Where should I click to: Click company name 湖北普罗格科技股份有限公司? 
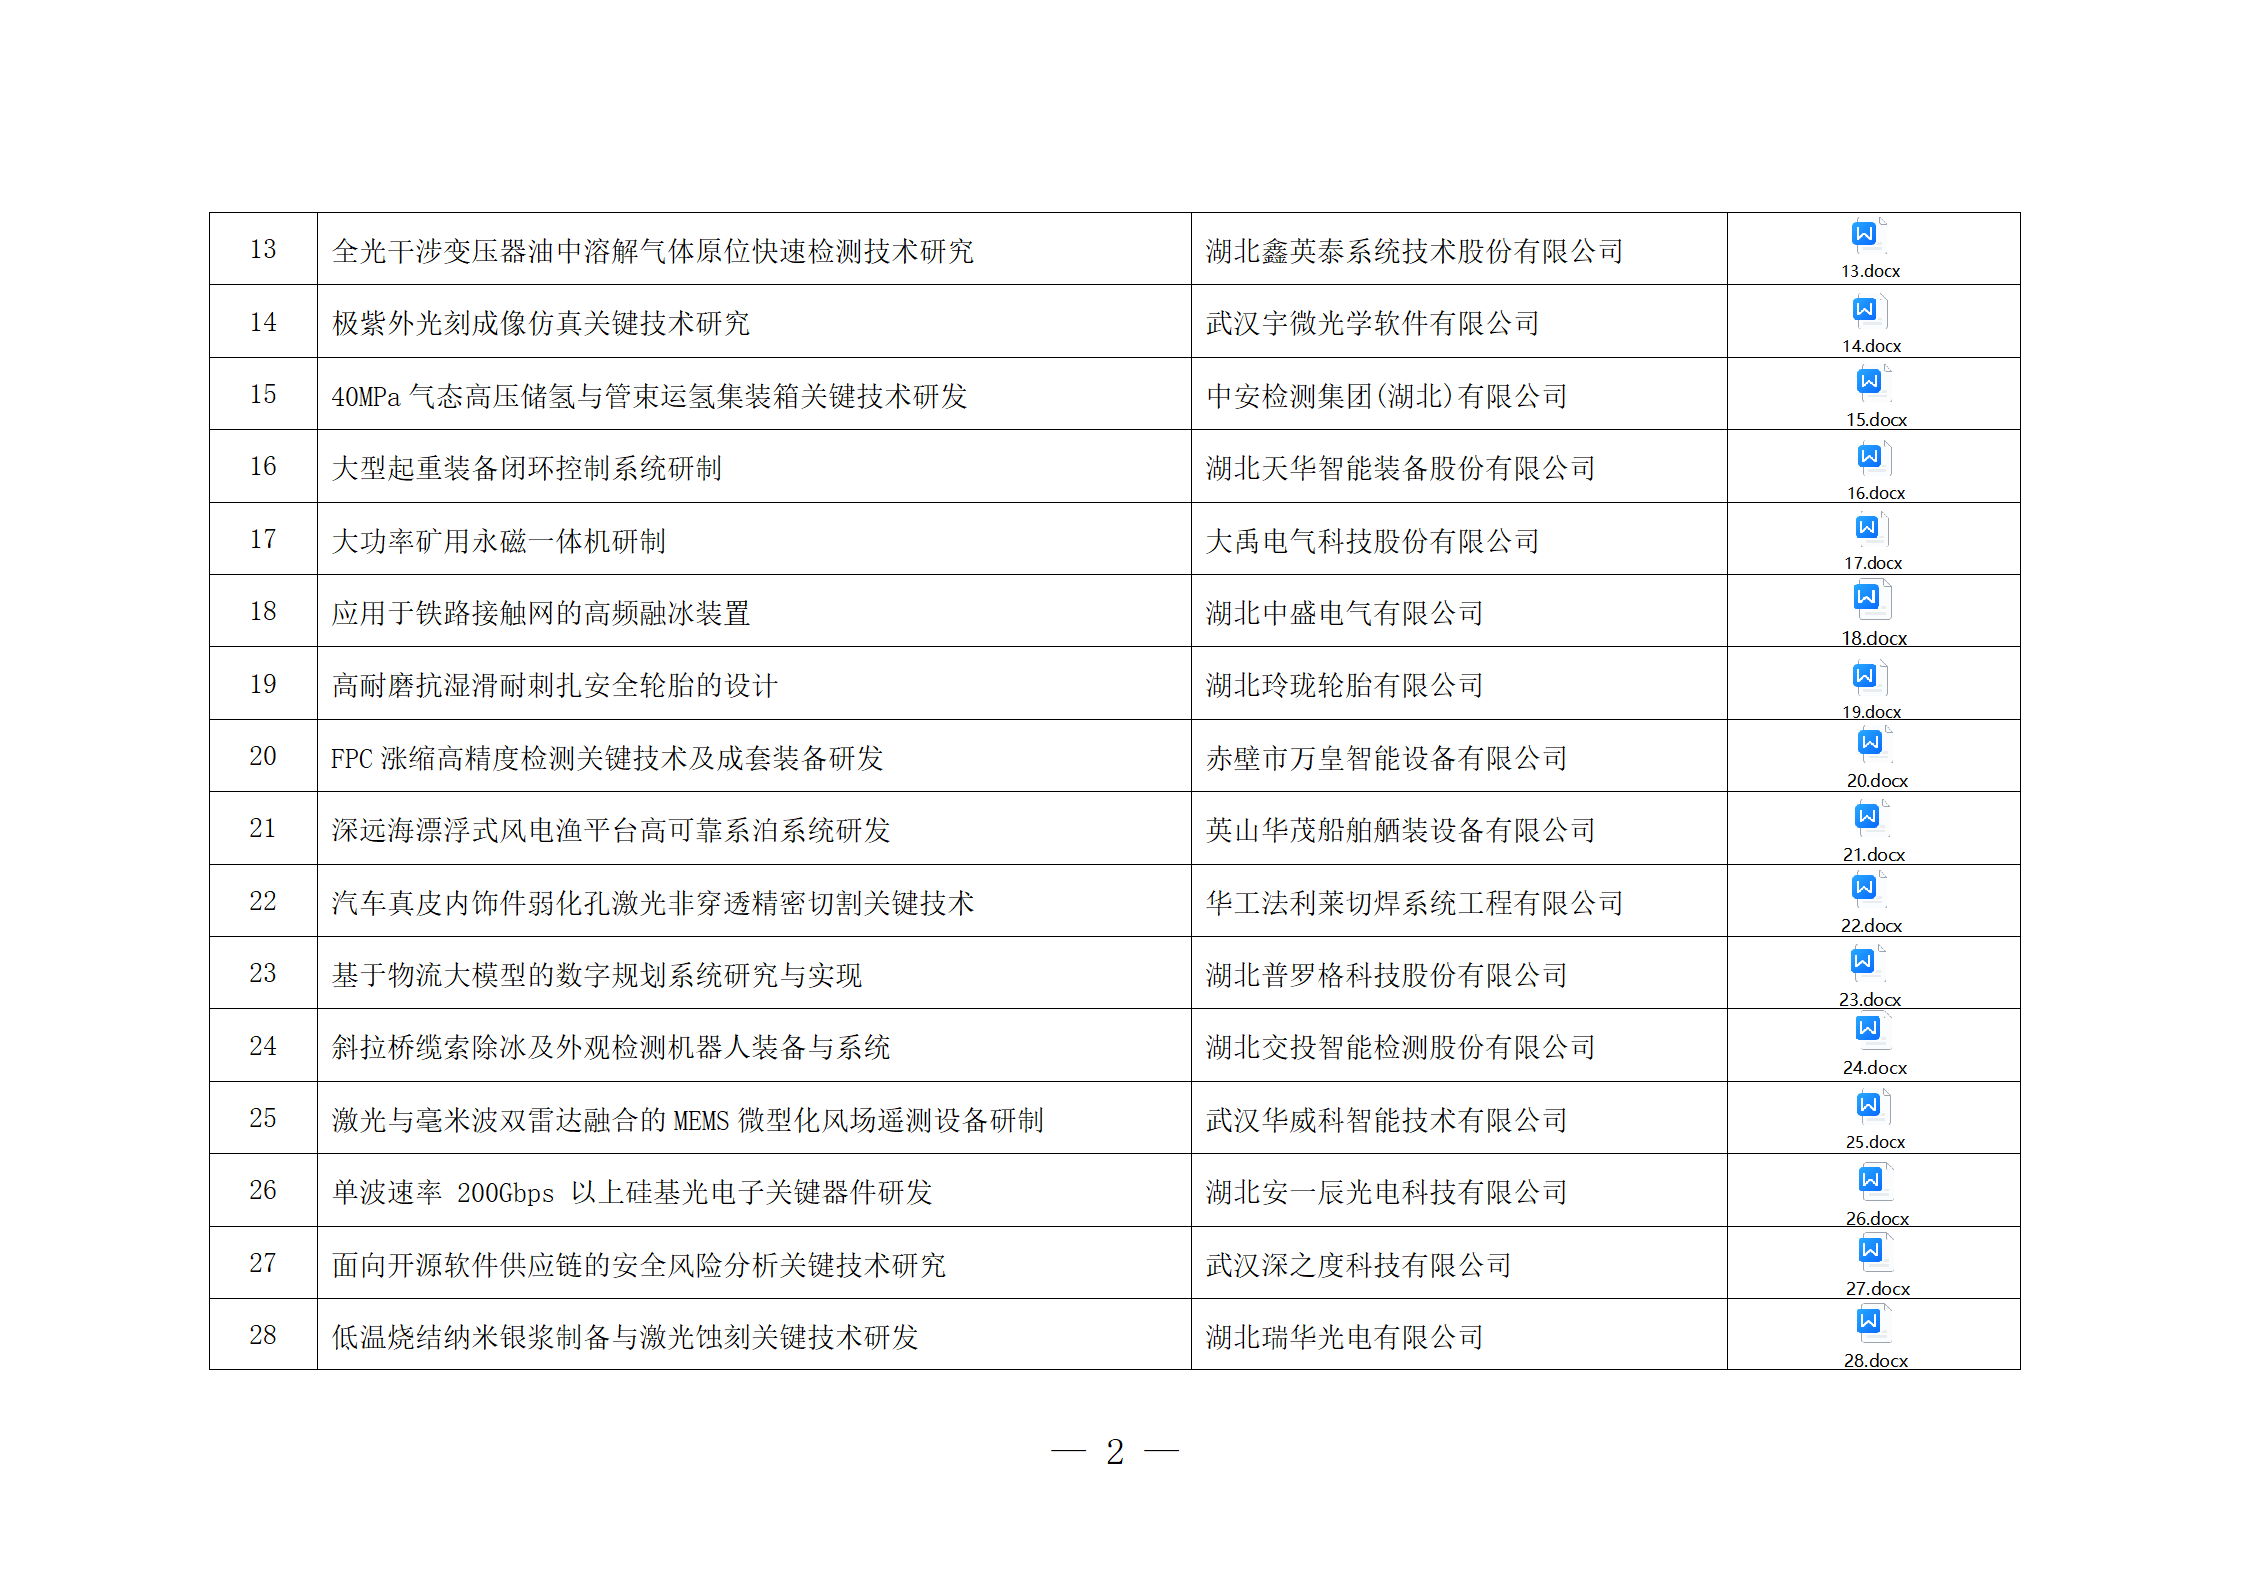pos(1386,975)
